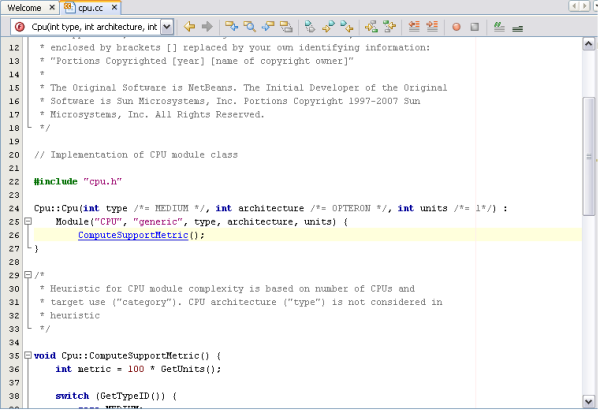Shift line left toolbar icon
Image resolution: width=600 pixels, height=413 pixels.
(x=414, y=27)
